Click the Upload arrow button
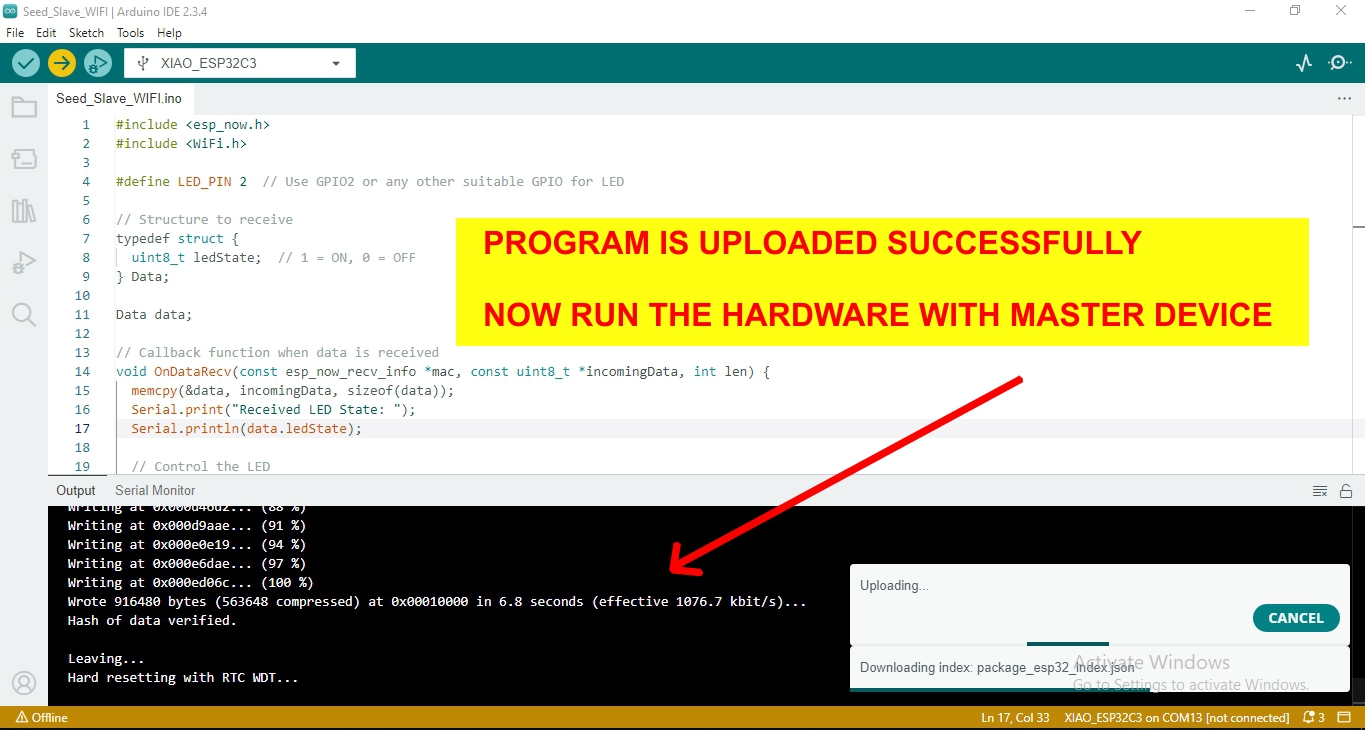The height and width of the screenshot is (730, 1365). point(62,63)
